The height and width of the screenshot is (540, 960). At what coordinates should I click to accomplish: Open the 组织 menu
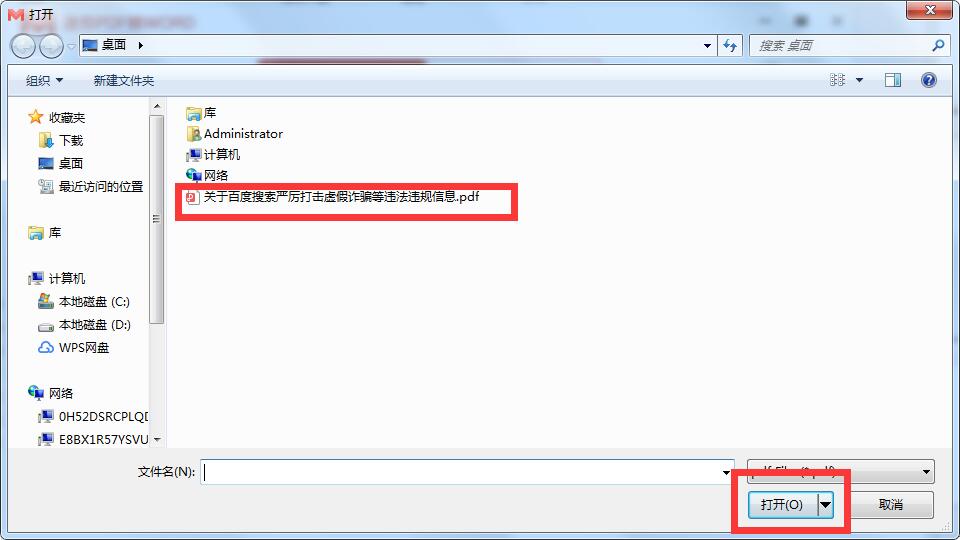(x=44, y=80)
